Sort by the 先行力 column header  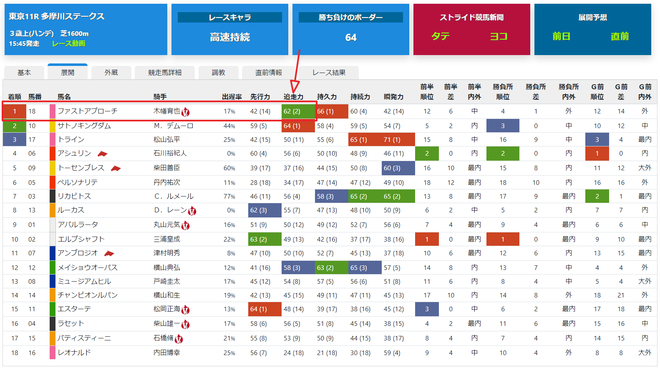coord(260,97)
